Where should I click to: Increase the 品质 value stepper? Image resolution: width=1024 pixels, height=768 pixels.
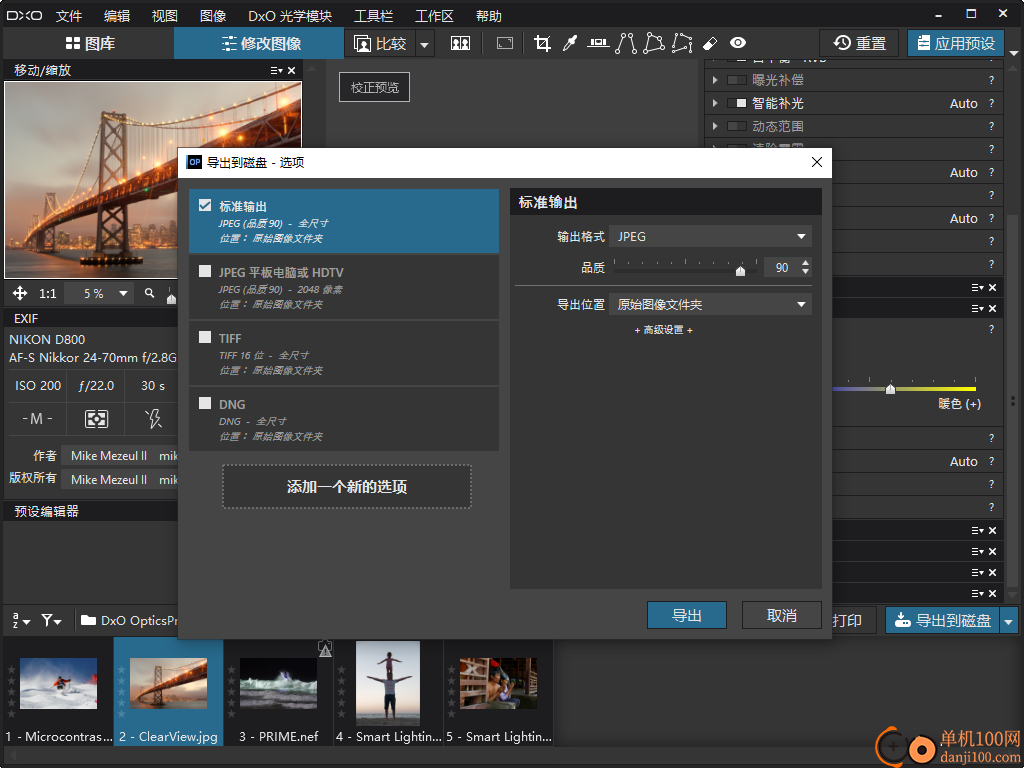805,263
